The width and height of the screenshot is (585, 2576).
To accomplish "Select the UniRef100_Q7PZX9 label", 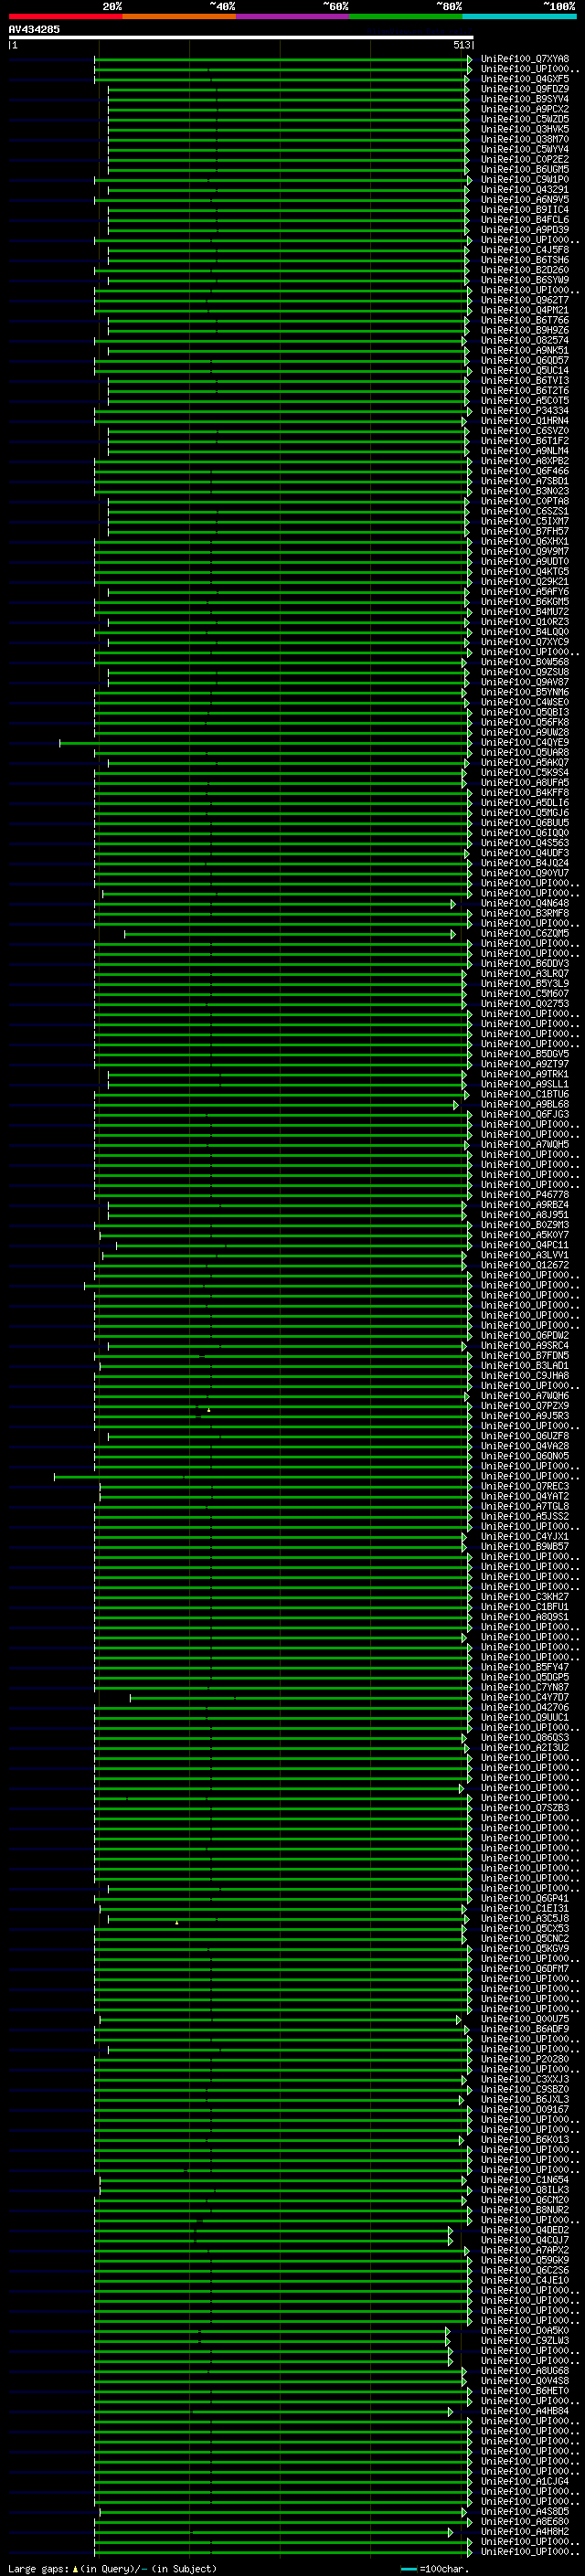I will point(525,1405).
